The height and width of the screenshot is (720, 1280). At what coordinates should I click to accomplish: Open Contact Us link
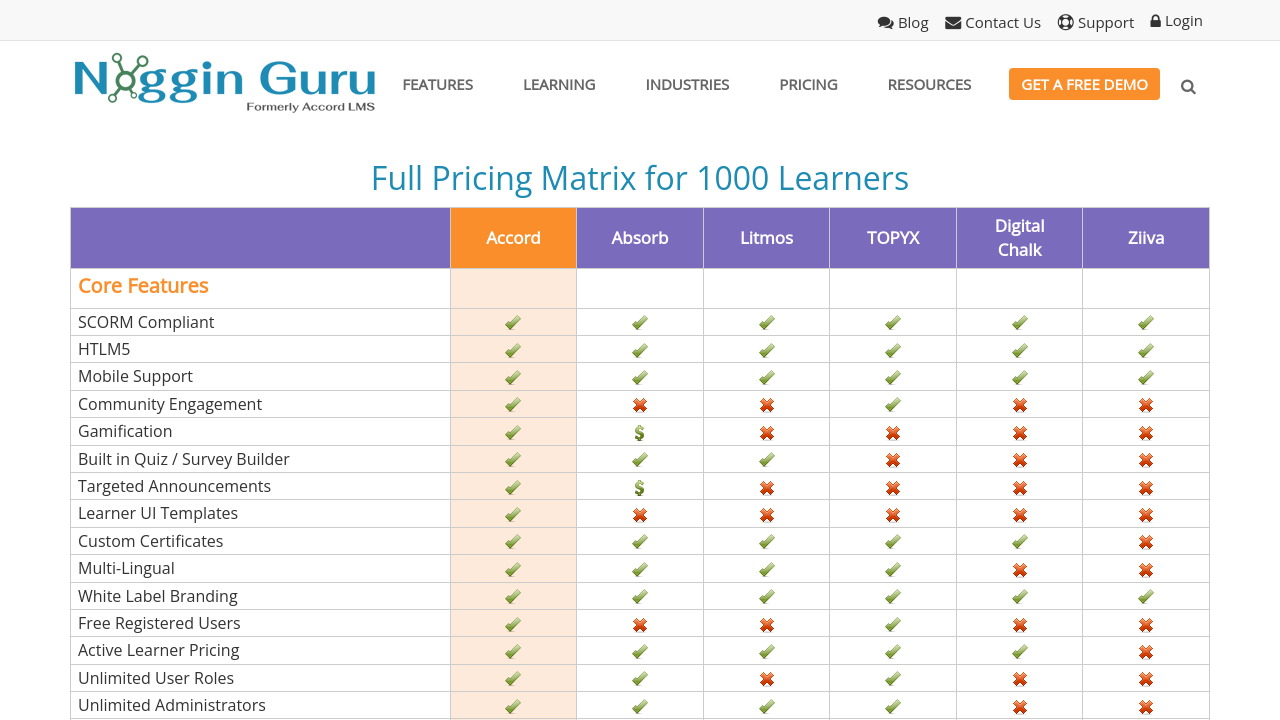click(993, 22)
